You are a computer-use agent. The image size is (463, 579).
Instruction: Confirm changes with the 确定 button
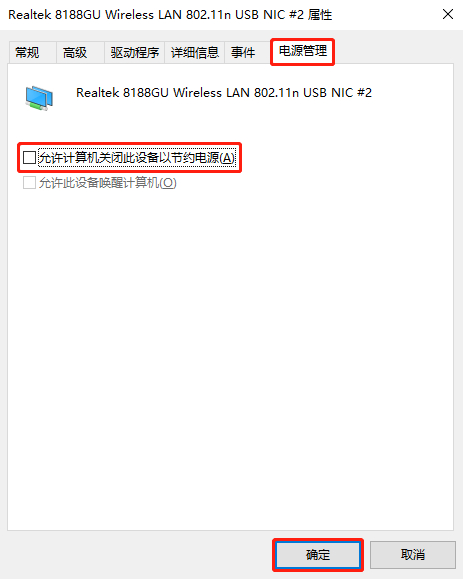tap(318, 555)
